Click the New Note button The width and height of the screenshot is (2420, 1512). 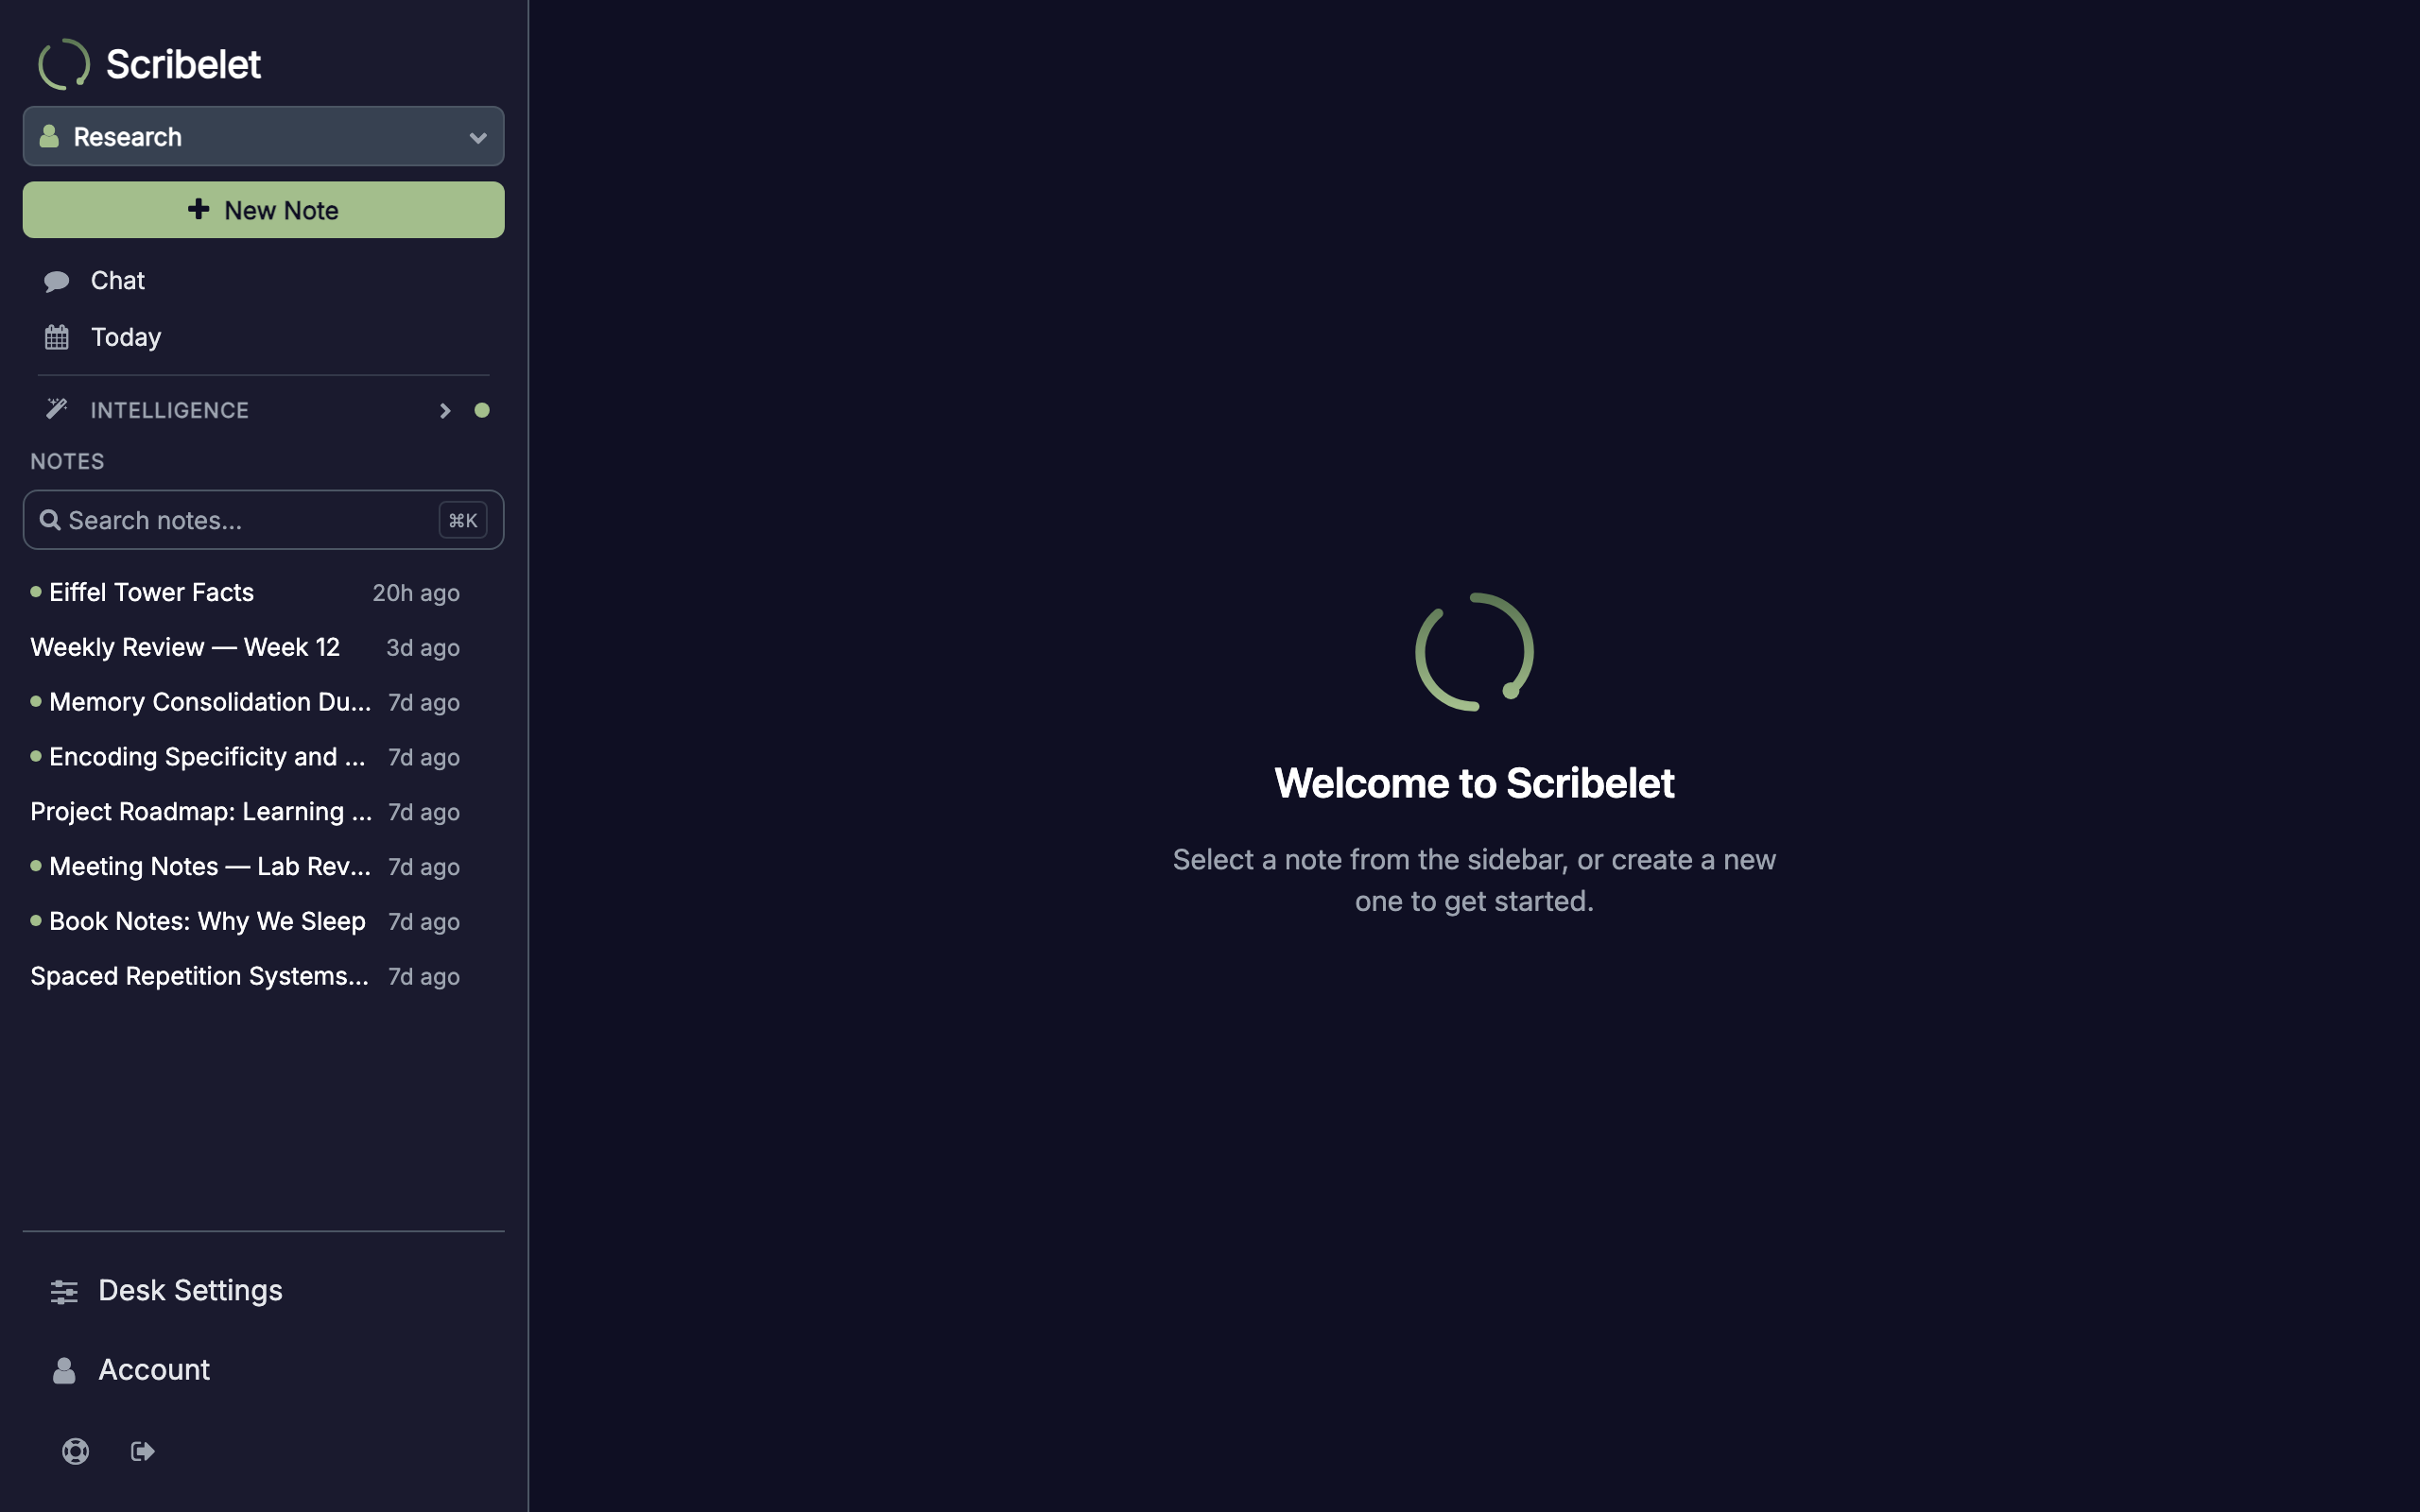pyautogui.click(x=263, y=210)
